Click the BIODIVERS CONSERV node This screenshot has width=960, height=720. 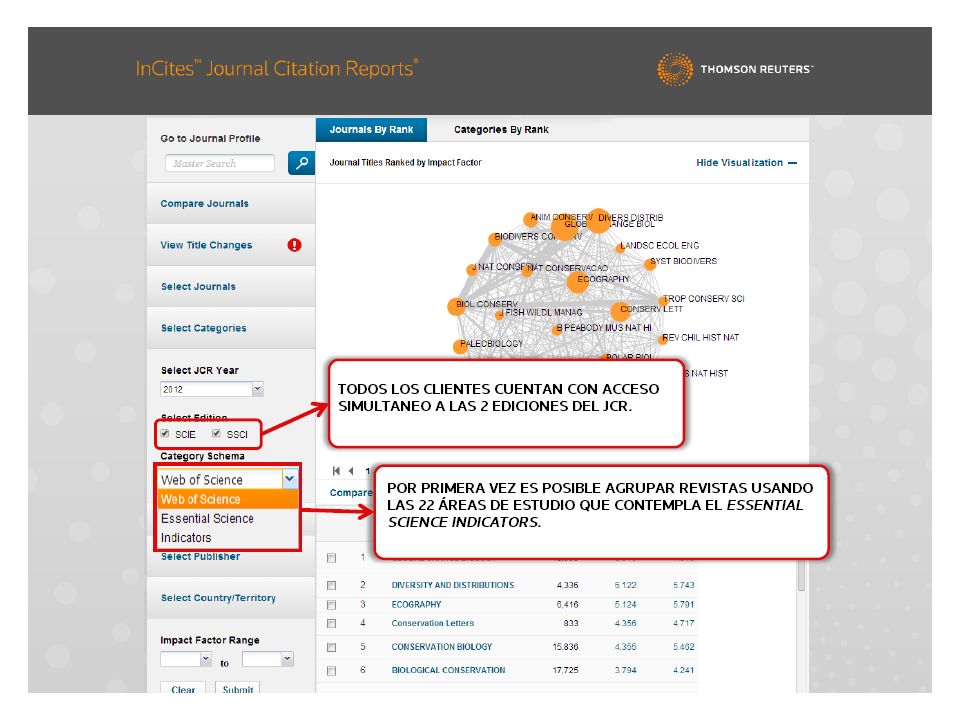[x=495, y=239]
